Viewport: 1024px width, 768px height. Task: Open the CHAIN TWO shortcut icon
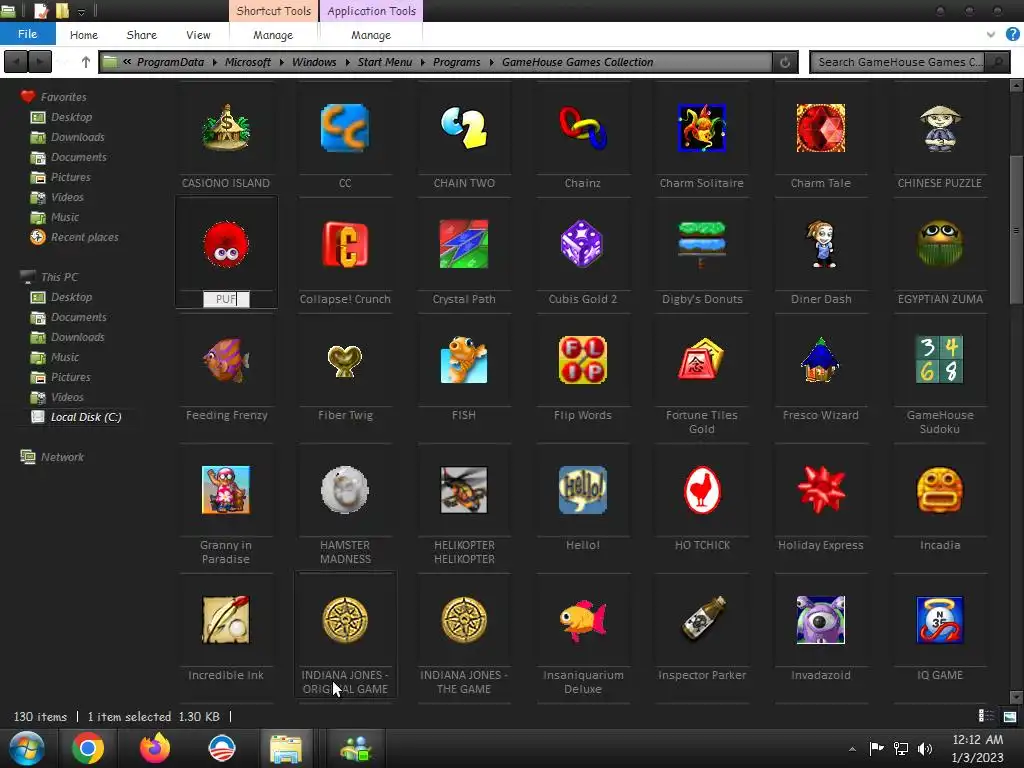point(464,128)
